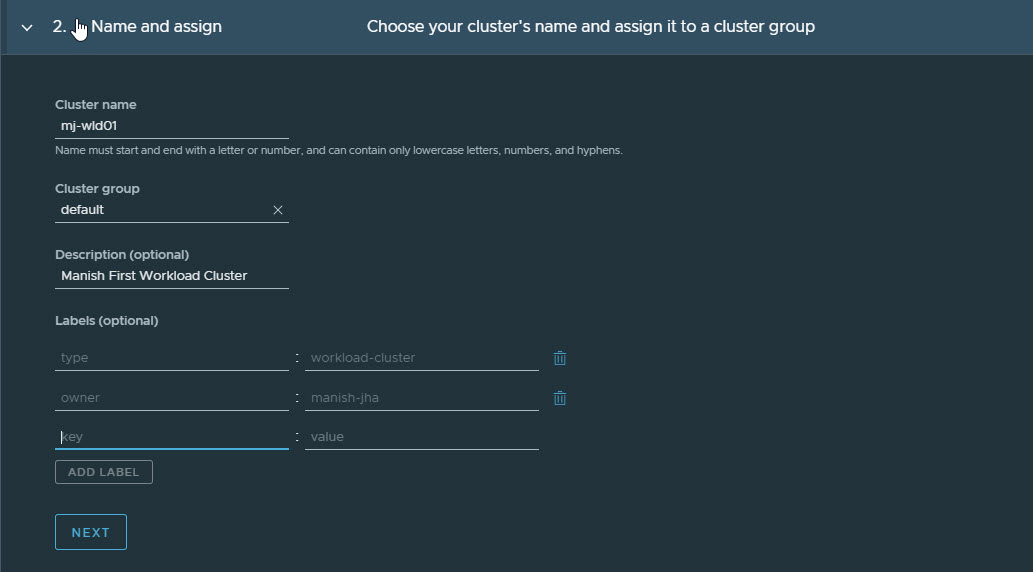
Task: Collapse the Name and assign section chevron
Action: click(27, 27)
